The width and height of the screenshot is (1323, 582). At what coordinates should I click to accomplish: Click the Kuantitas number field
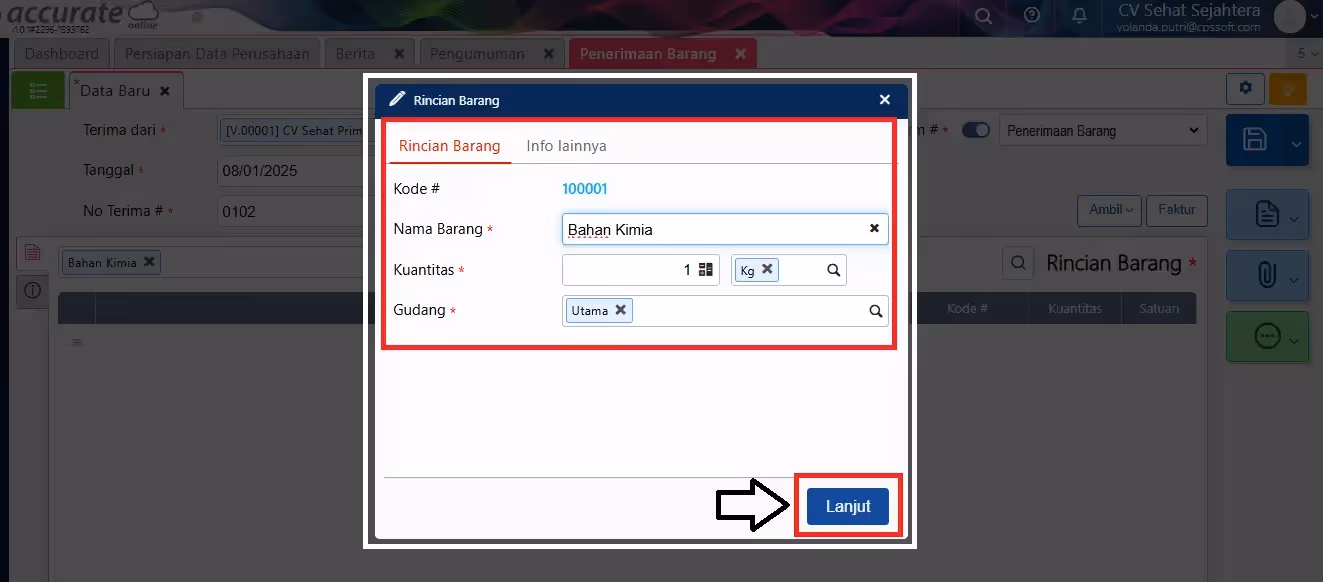point(640,270)
